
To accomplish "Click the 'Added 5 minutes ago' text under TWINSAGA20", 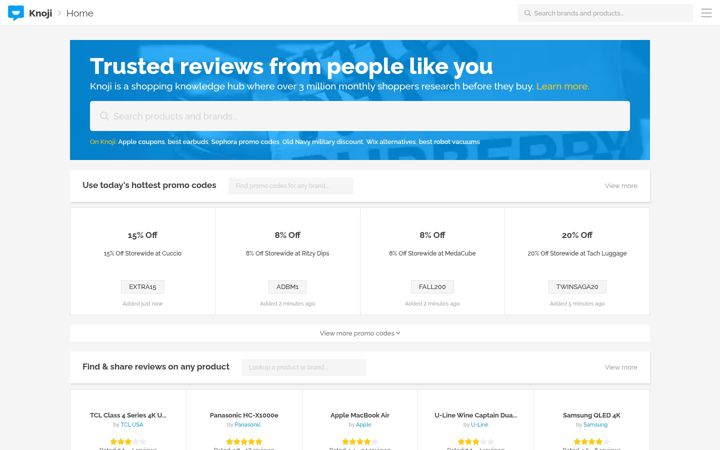I will click(x=577, y=304).
